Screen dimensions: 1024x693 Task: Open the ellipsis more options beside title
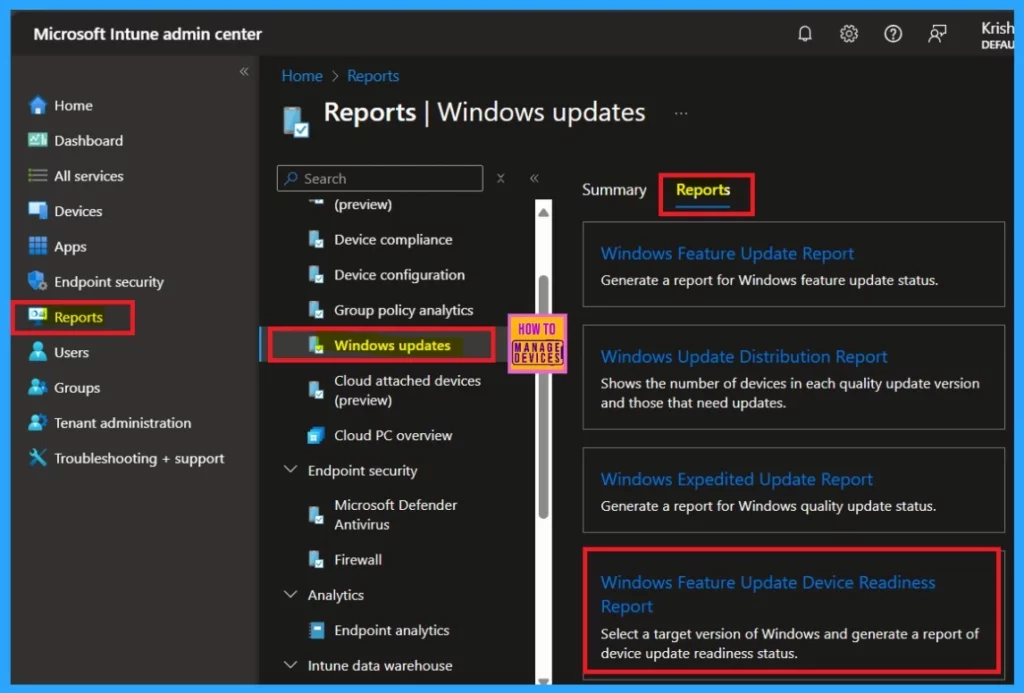pos(681,113)
